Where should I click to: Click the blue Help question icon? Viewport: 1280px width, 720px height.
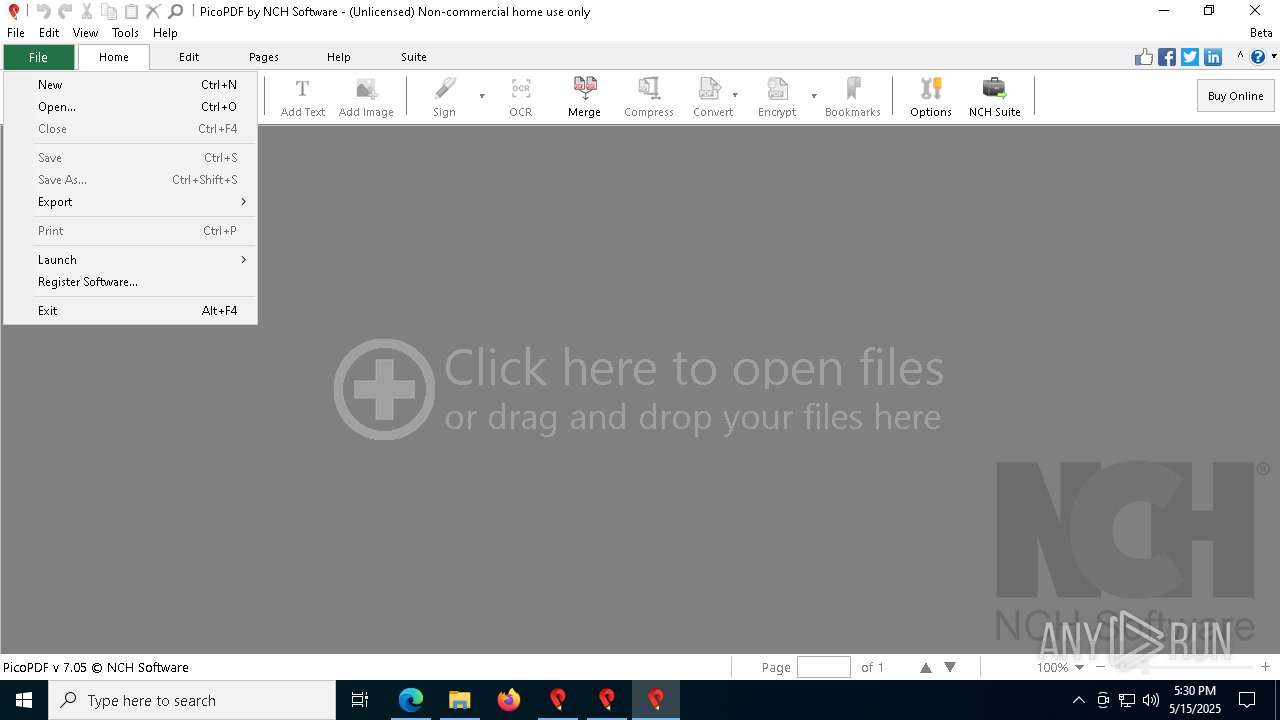[x=1258, y=57]
